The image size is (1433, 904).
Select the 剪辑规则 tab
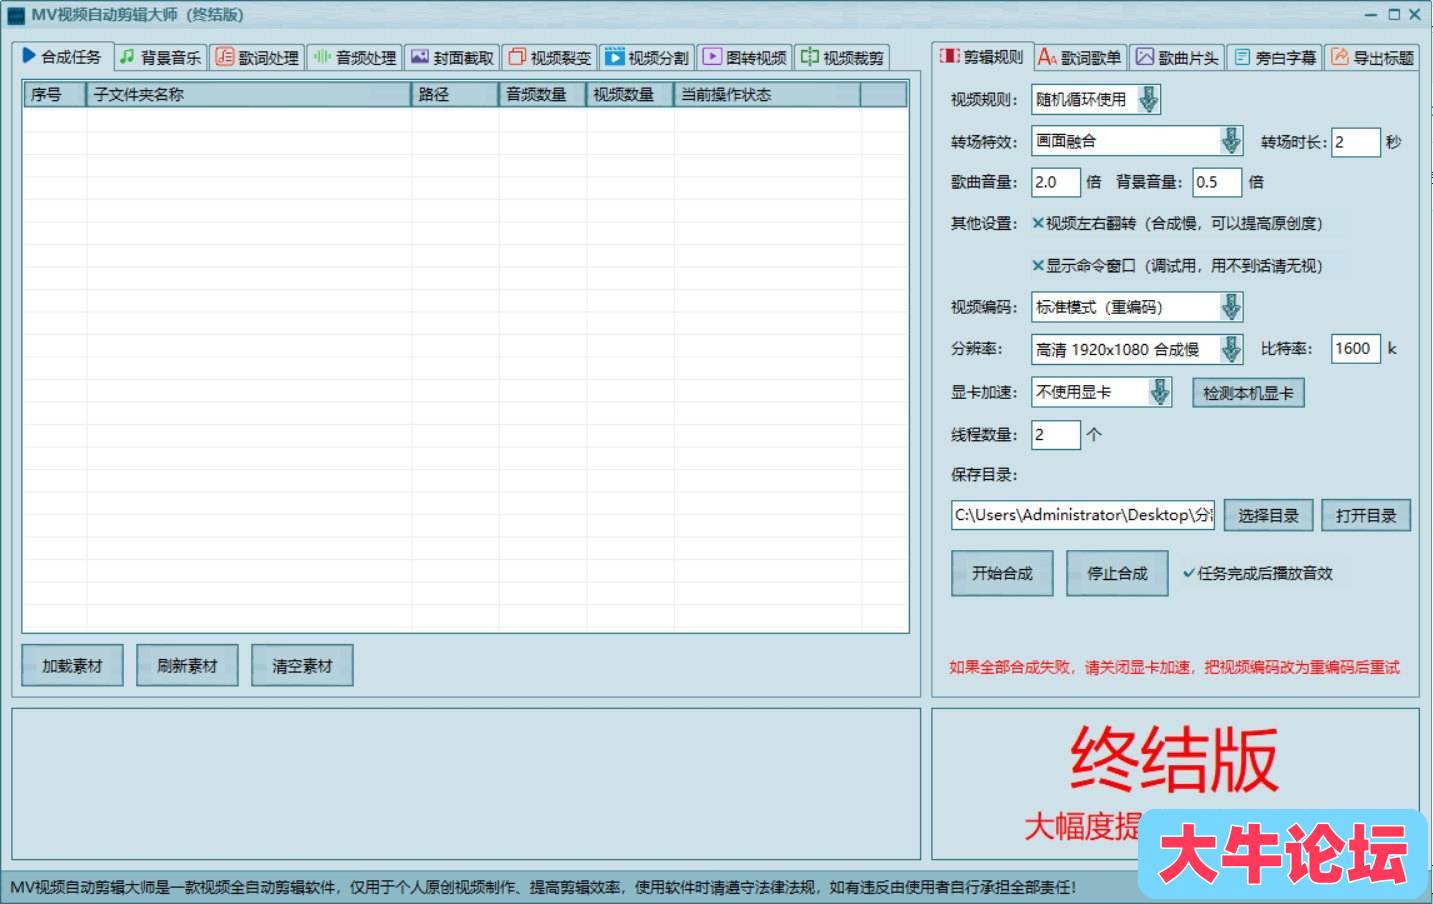tap(981, 57)
